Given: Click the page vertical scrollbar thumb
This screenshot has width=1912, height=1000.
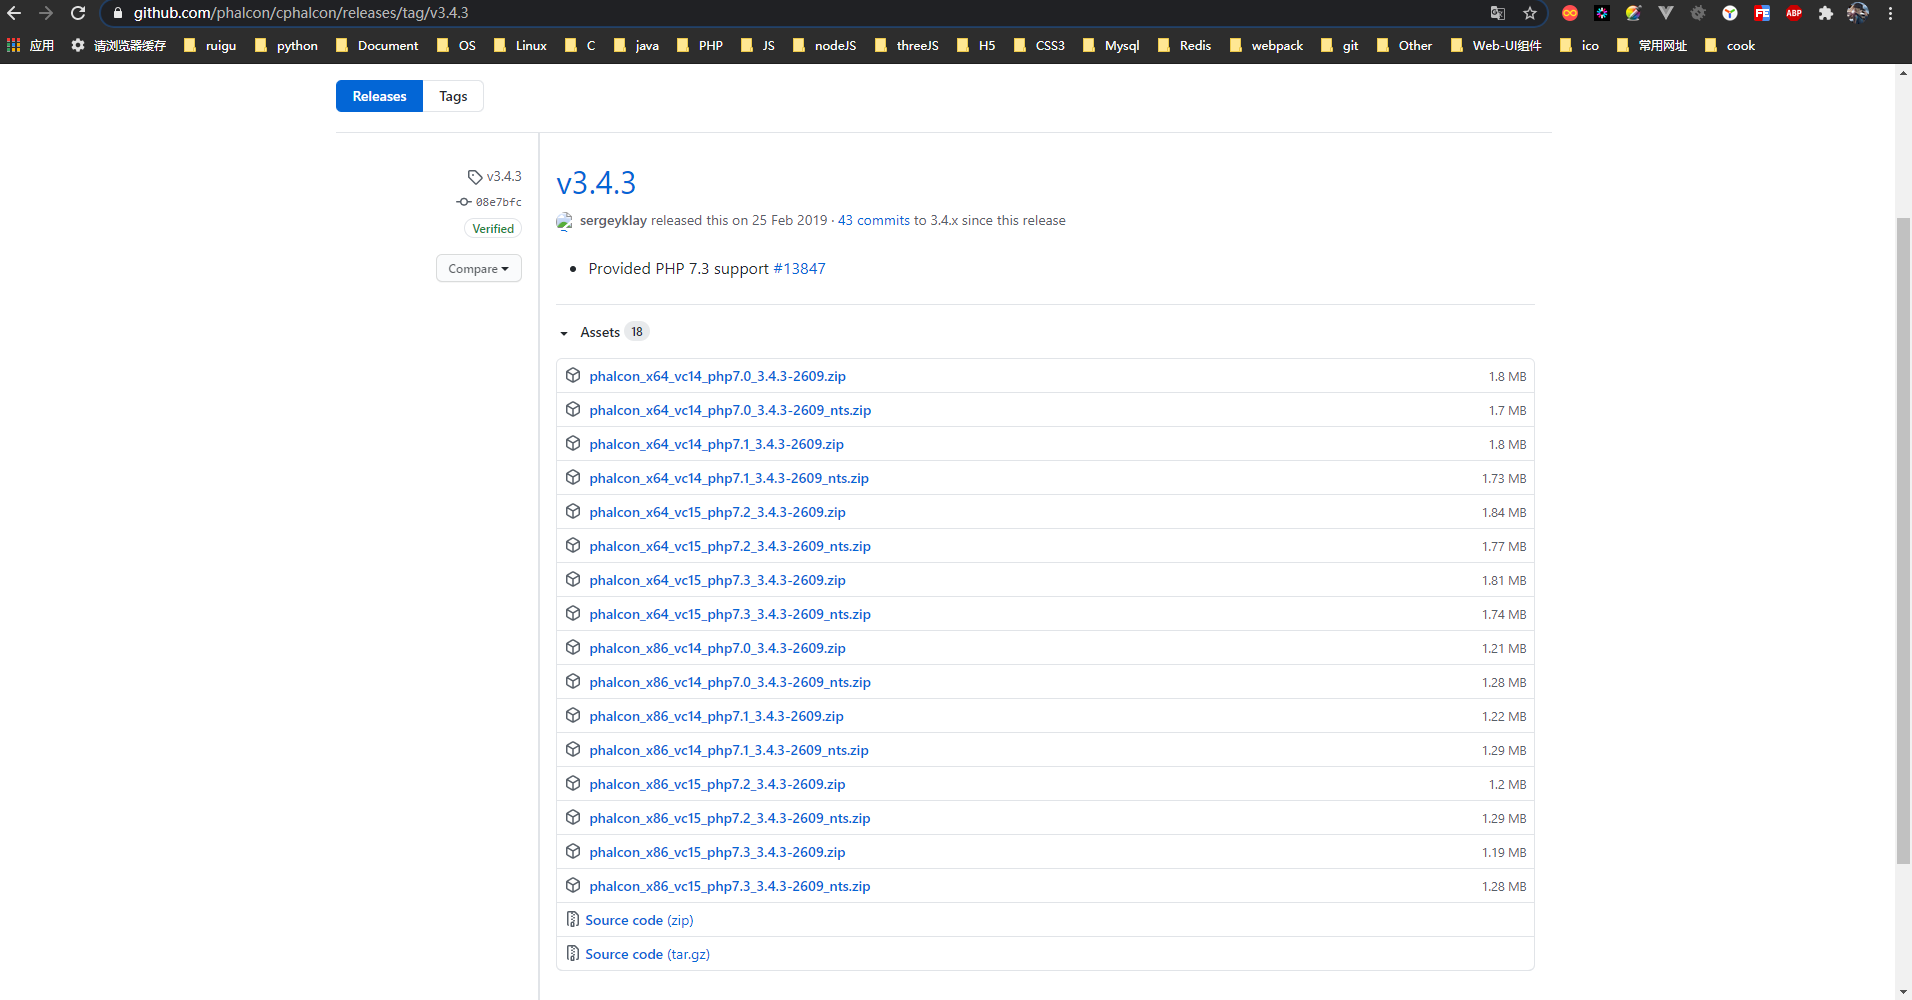Looking at the screenshot, I should pyautogui.click(x=1903, y=540).
